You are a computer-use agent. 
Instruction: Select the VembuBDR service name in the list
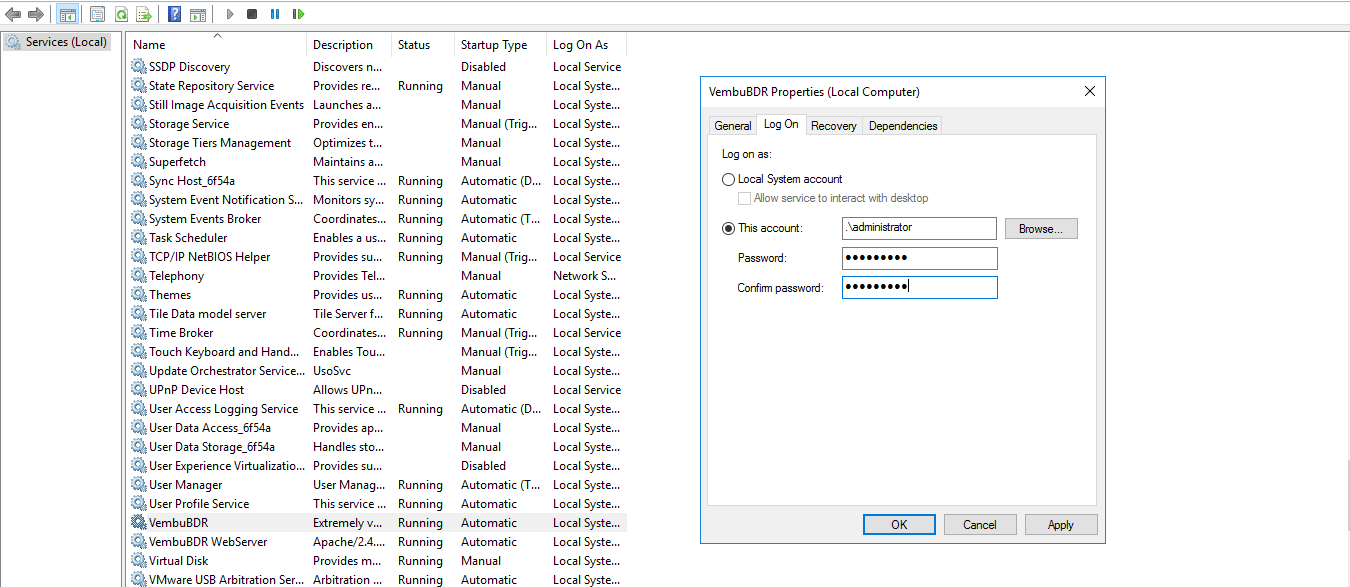(179, 523)
